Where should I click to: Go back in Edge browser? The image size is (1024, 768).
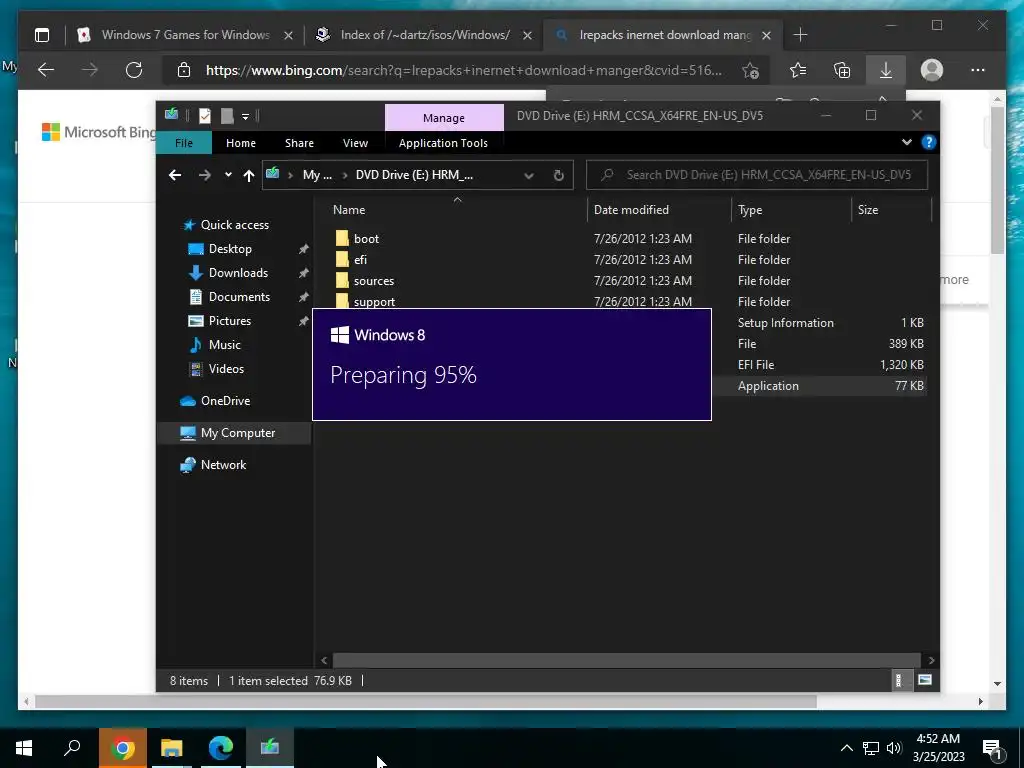point(46,70)
